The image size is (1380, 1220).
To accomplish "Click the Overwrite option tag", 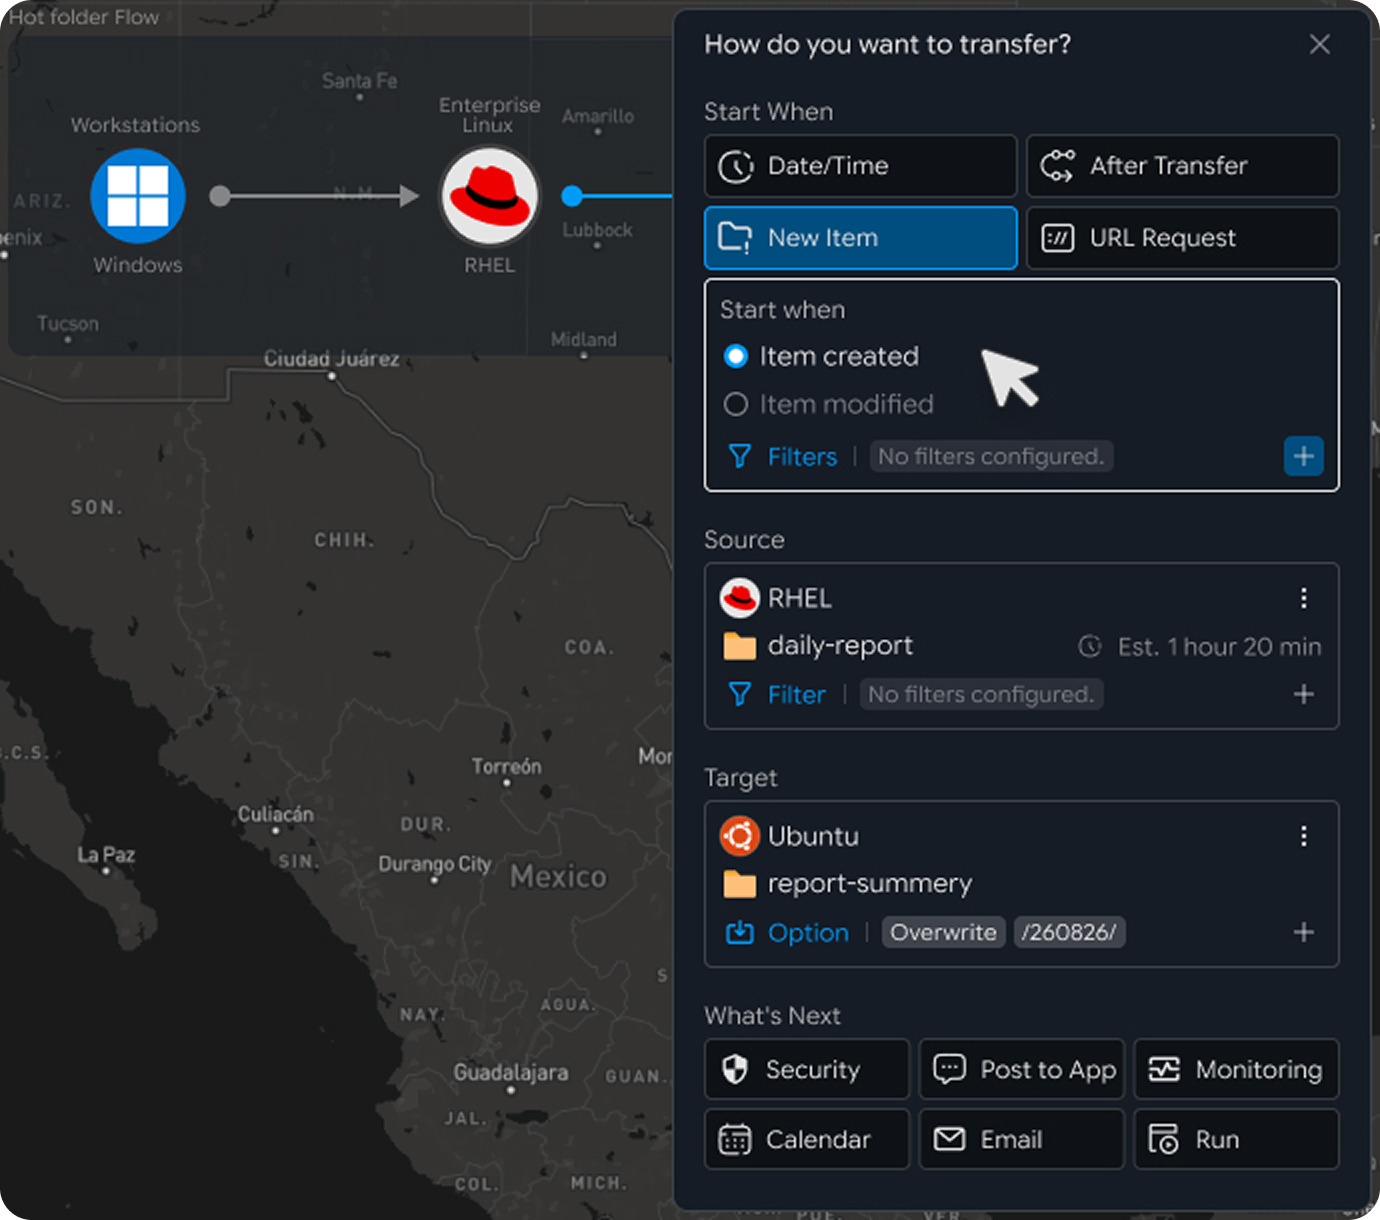I will pos(944,932).
